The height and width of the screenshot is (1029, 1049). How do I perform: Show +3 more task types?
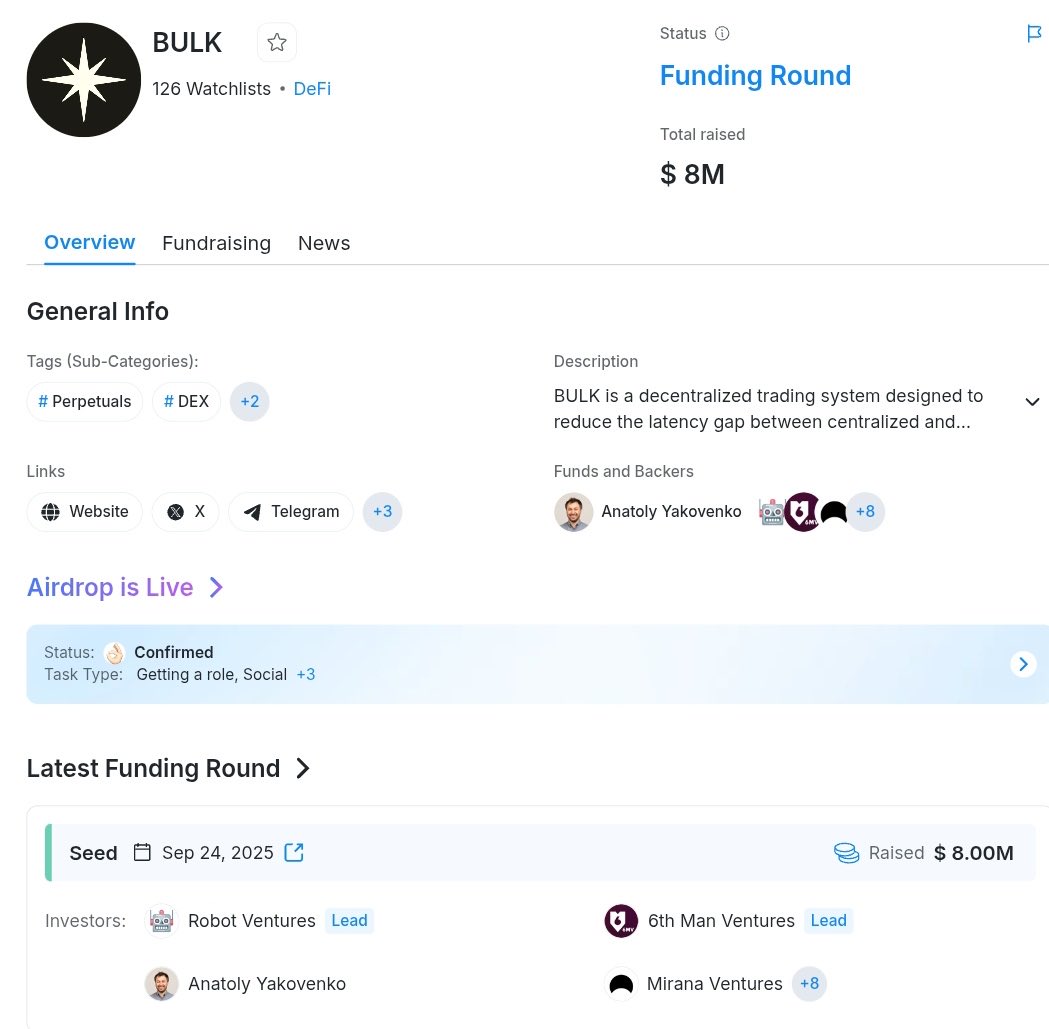click(x=306, y=674)
